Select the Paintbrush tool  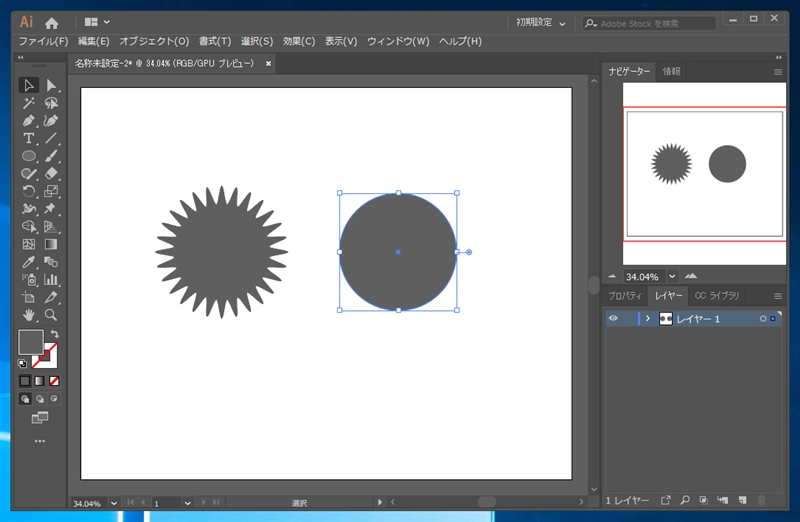click(51, 156)
